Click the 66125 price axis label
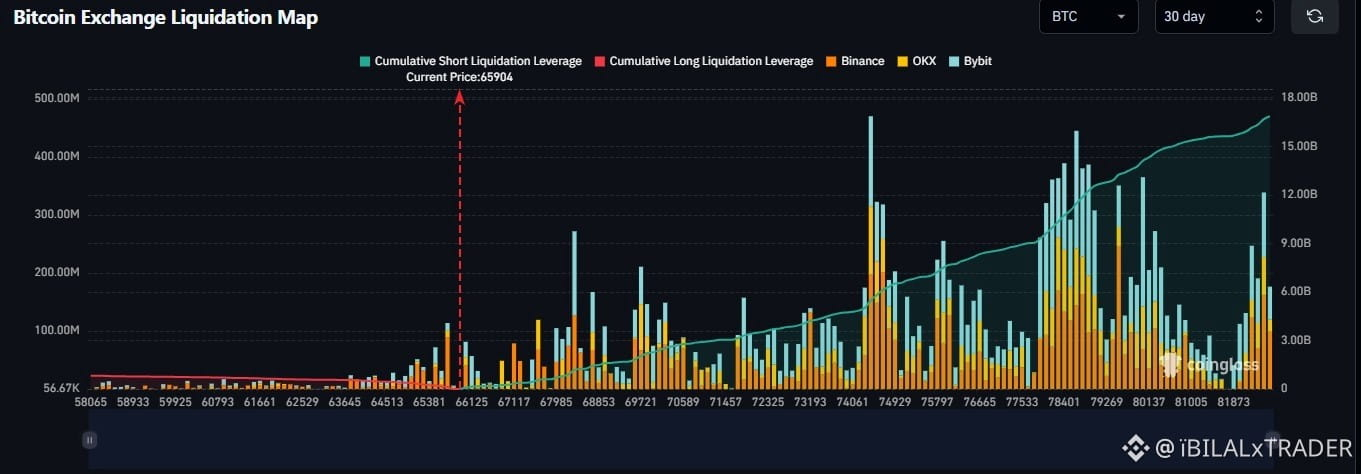The width and height of the screenshot is (1361, 474). coord(471,402)
